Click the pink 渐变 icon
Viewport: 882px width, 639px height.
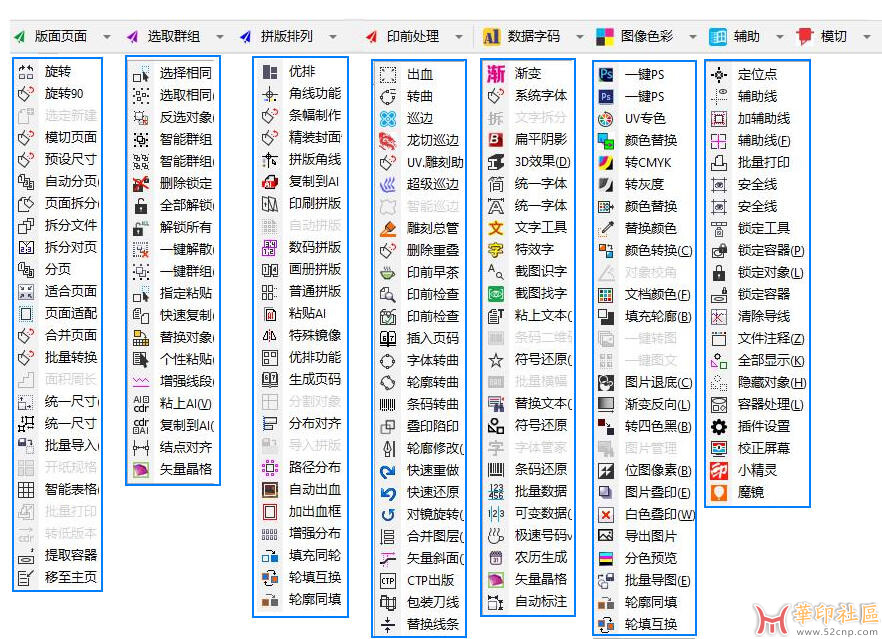pyautogui.click(x=496, y=74)
